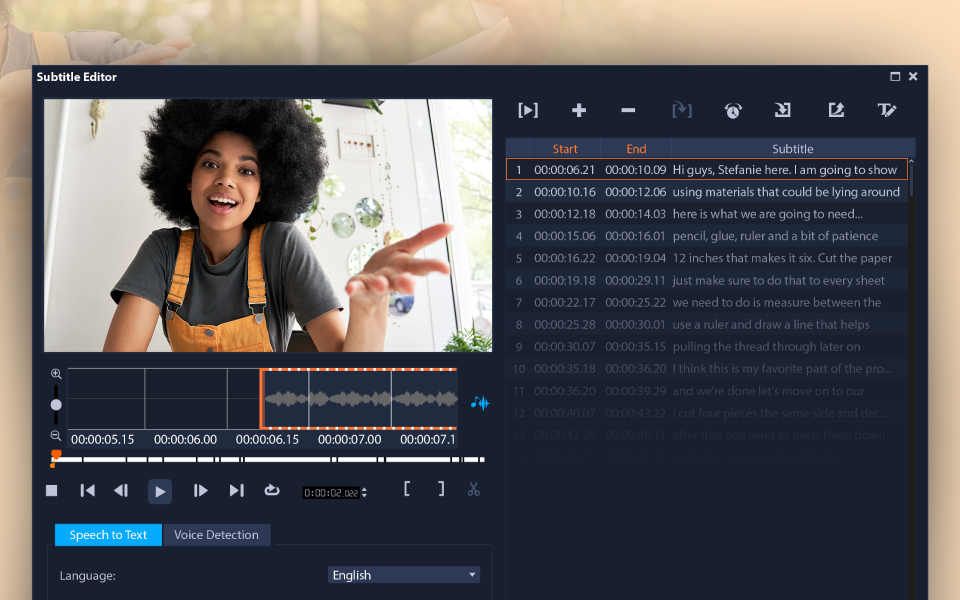
Task: Click the timecode stepper up arrow
Action: click(363, 487)
